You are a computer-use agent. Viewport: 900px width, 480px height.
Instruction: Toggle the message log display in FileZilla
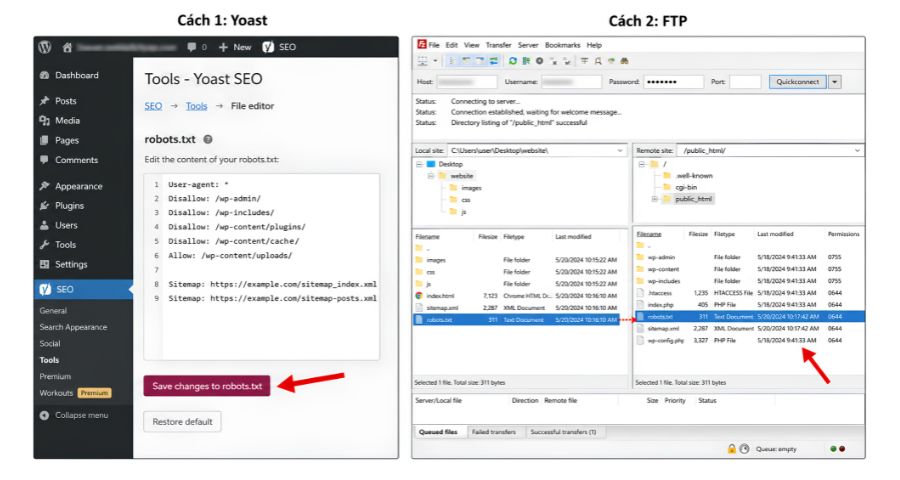[x=451, y=61]
